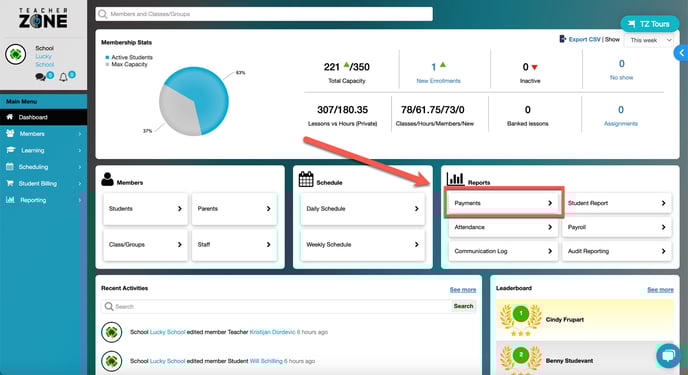Expand the Members sidebar menu
The image size is (688, 375).
(43, 134)
